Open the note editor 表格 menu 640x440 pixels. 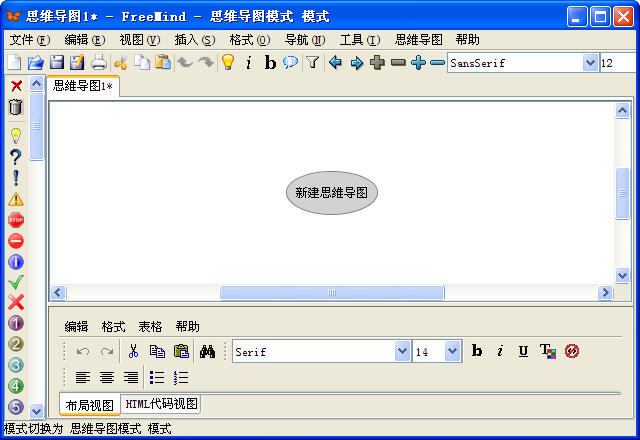tap(150, 327)
